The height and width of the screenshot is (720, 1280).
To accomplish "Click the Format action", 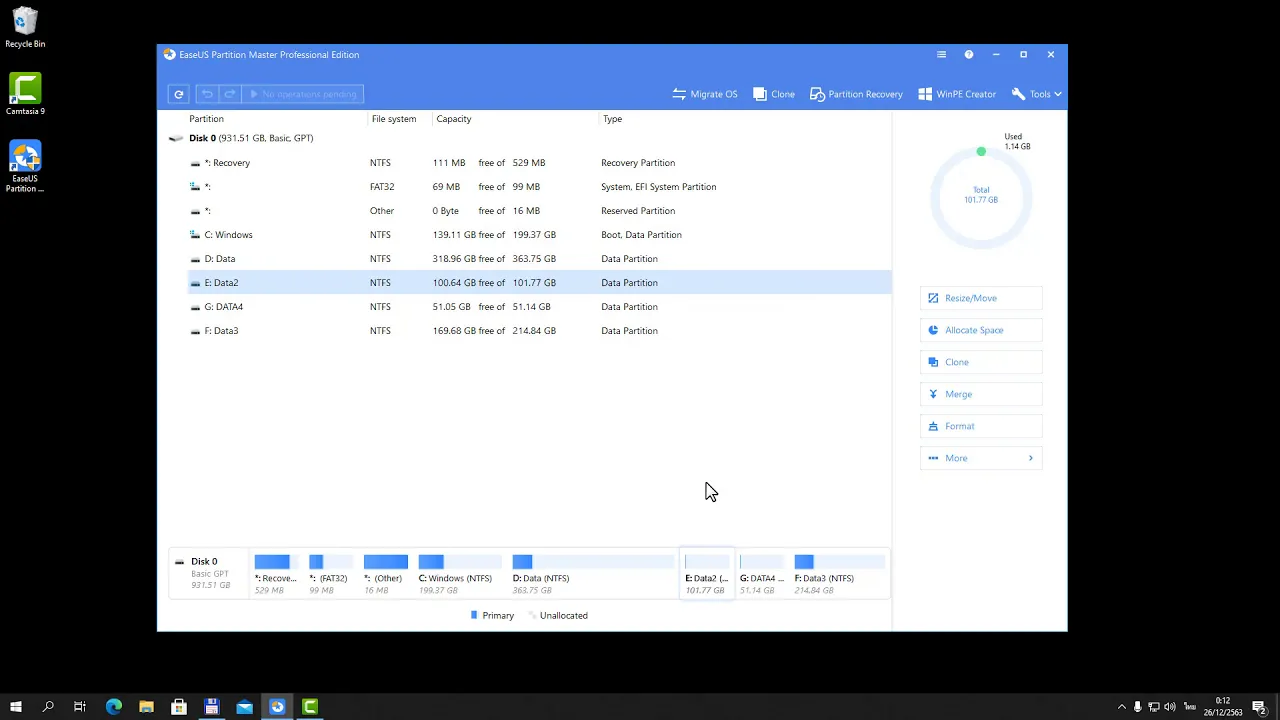I will tap(981, 426).
